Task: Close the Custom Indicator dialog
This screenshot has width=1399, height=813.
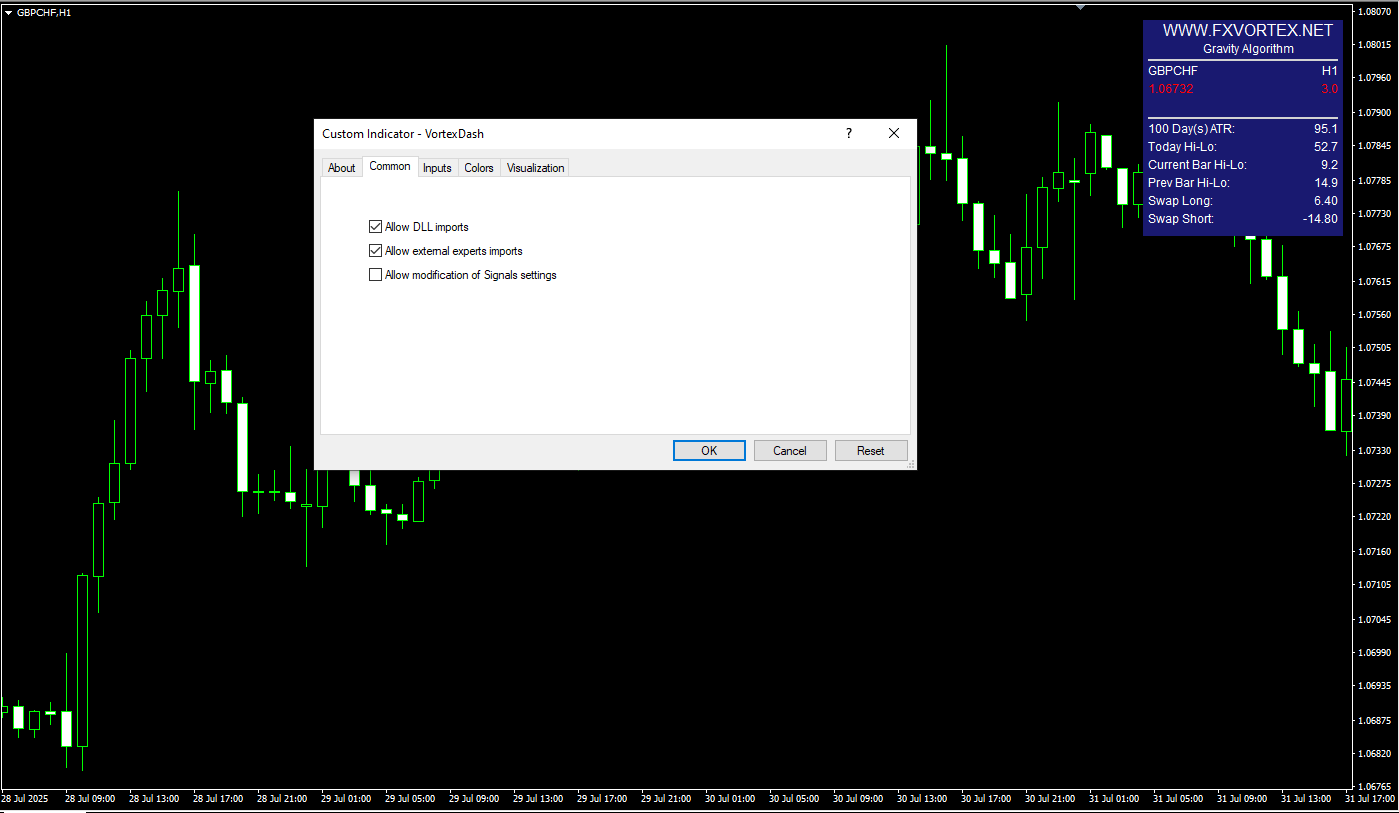Action: 894,133
